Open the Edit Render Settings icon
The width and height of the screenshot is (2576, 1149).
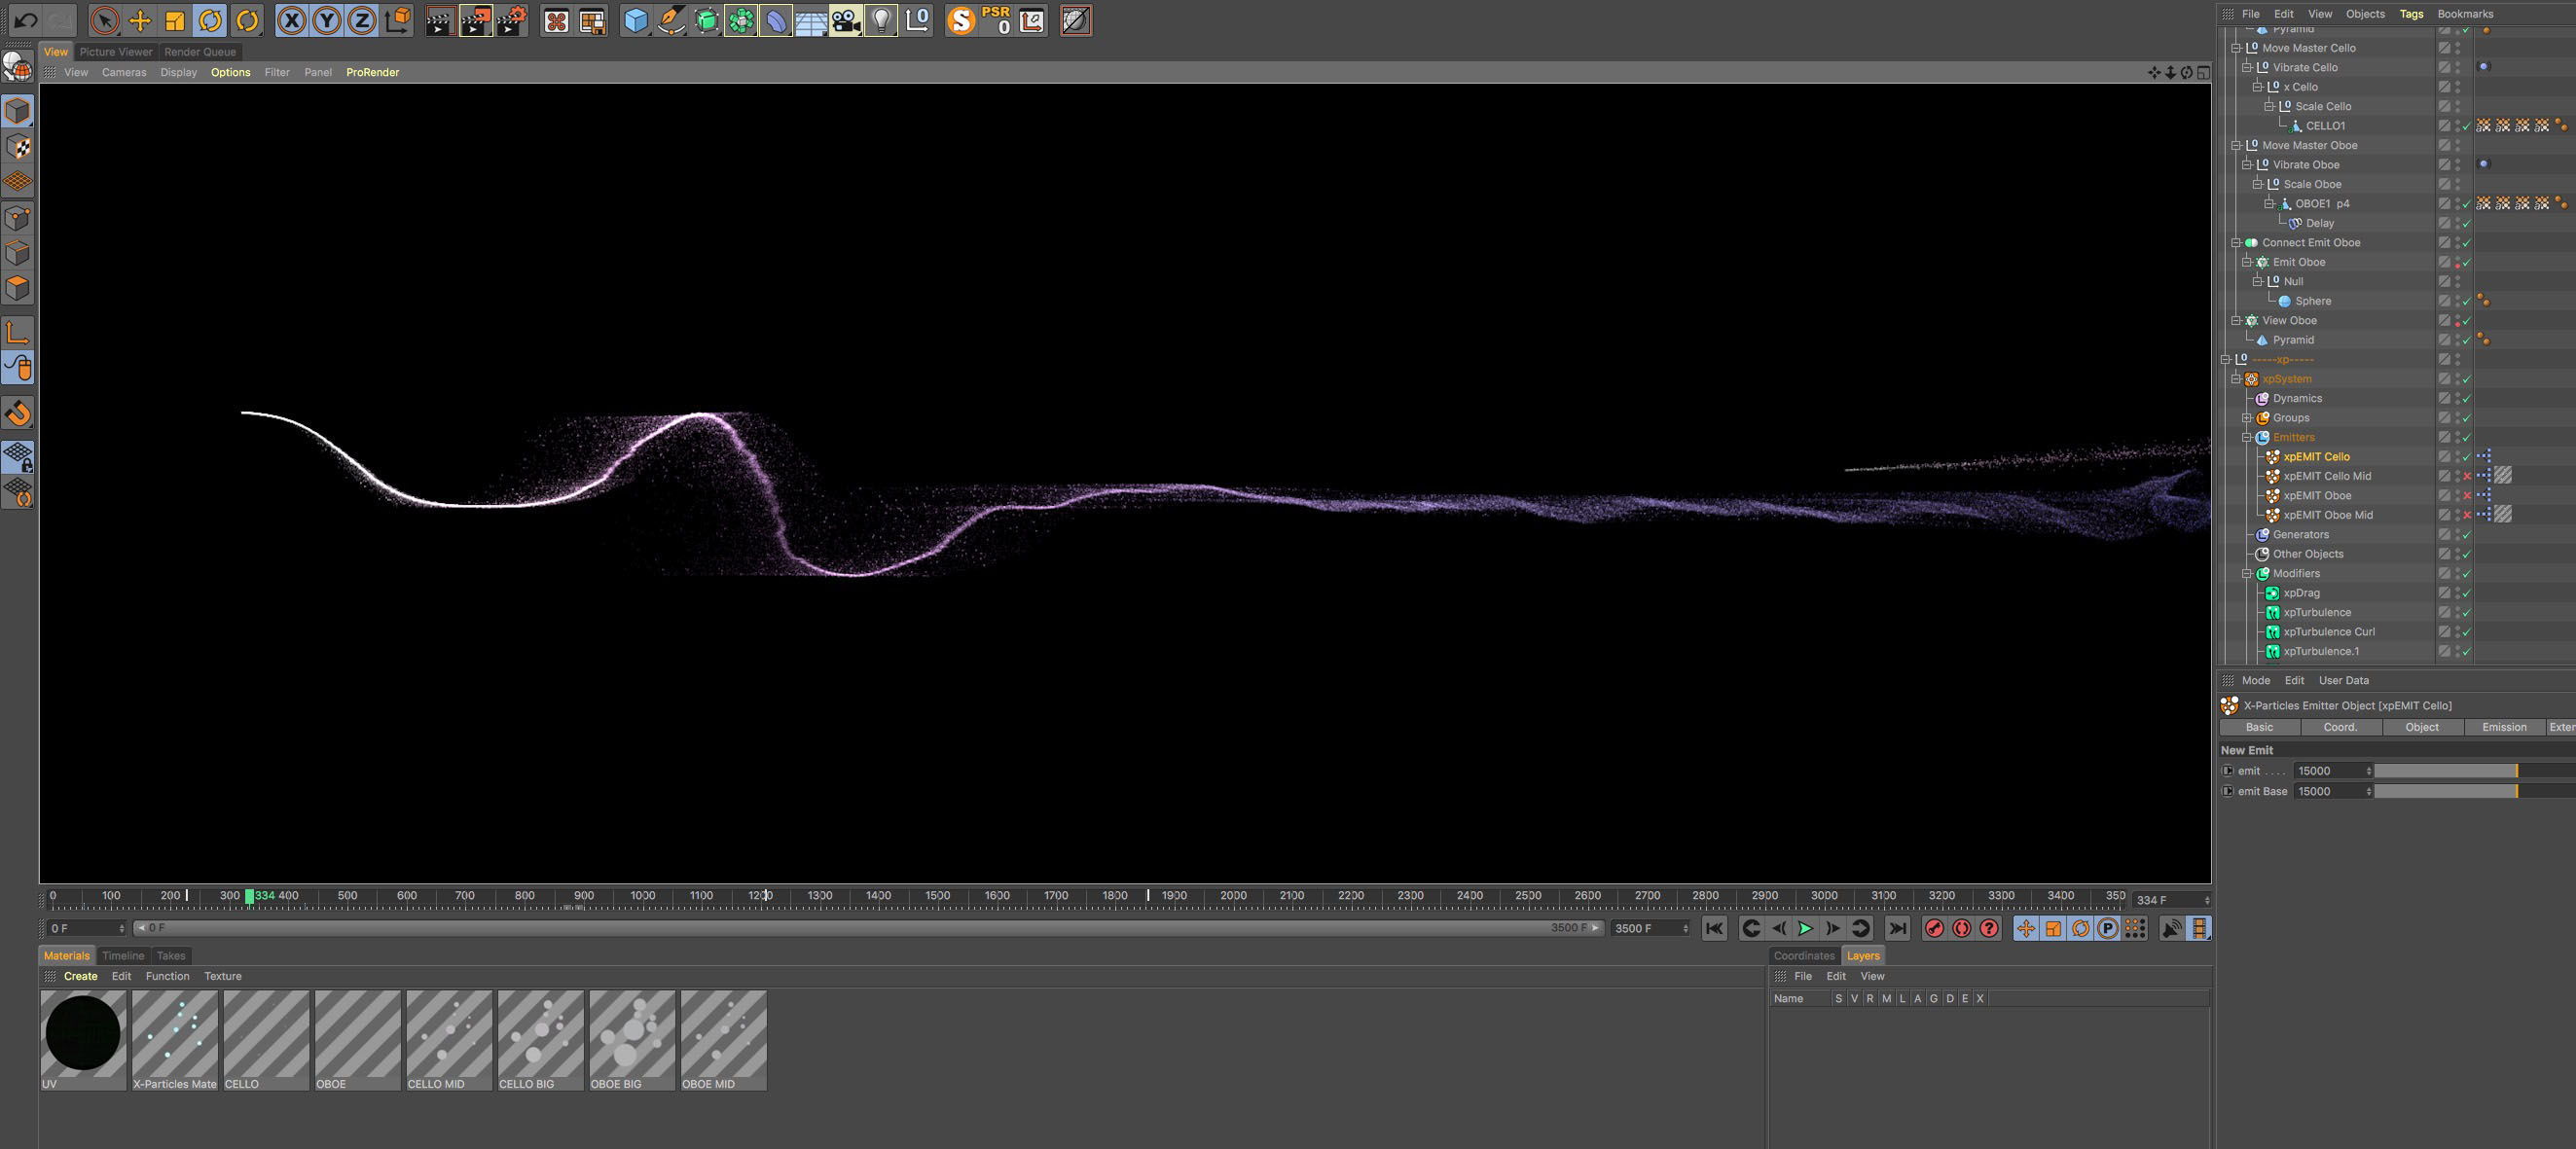pos(511,20)
